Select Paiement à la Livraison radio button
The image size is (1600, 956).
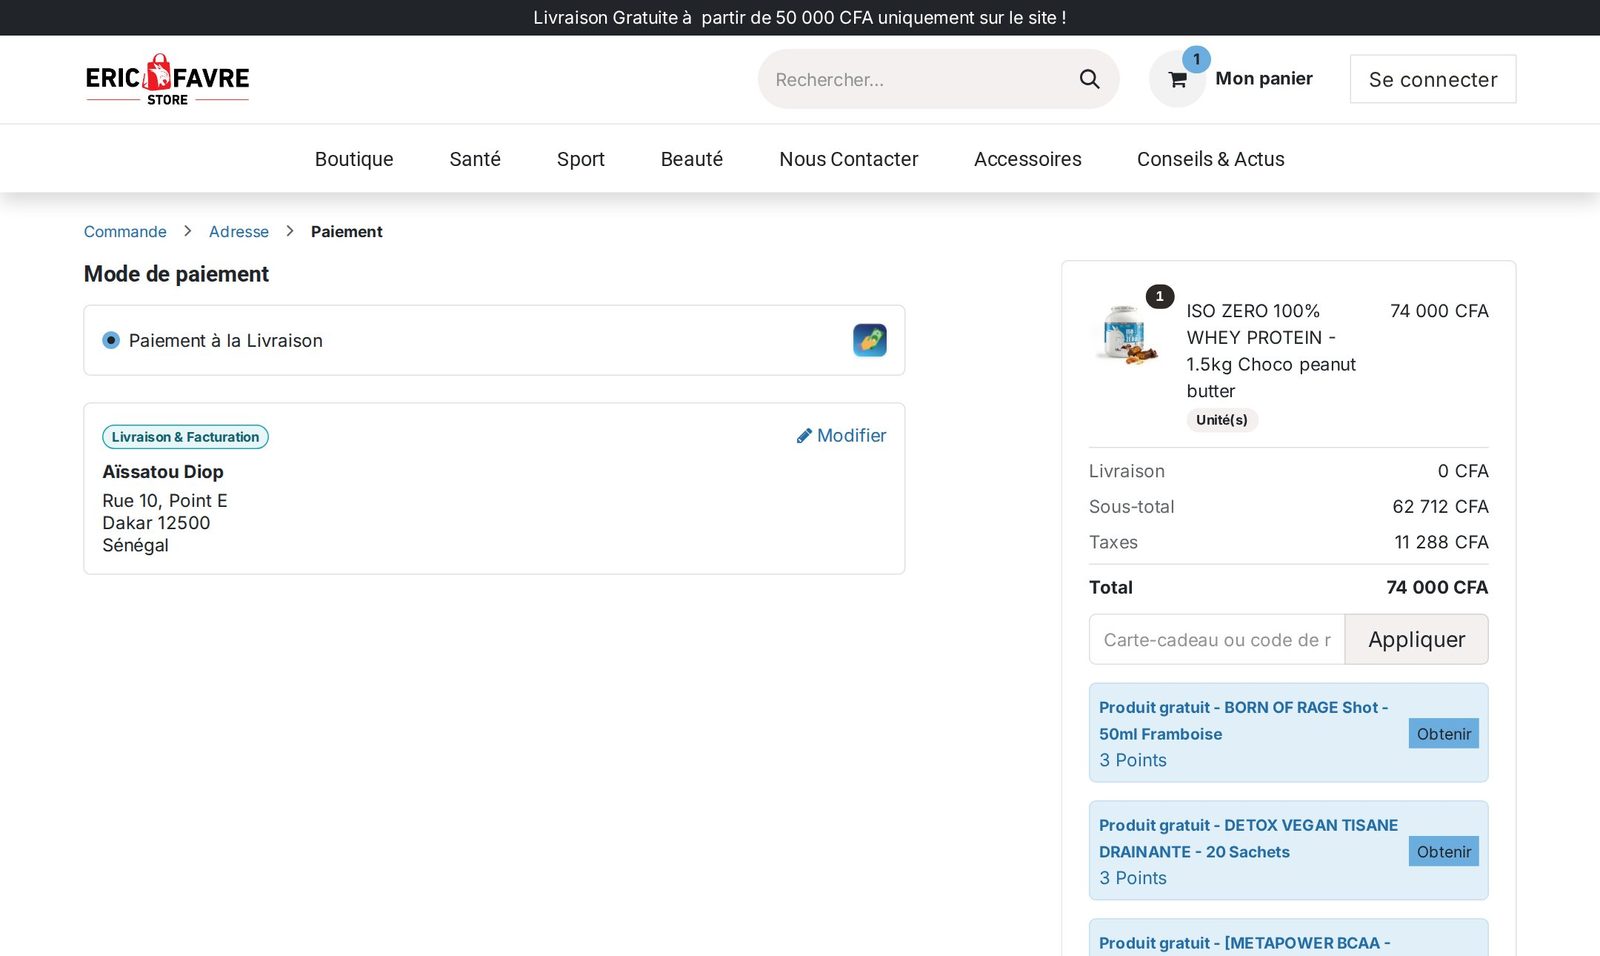click(111, 340)
